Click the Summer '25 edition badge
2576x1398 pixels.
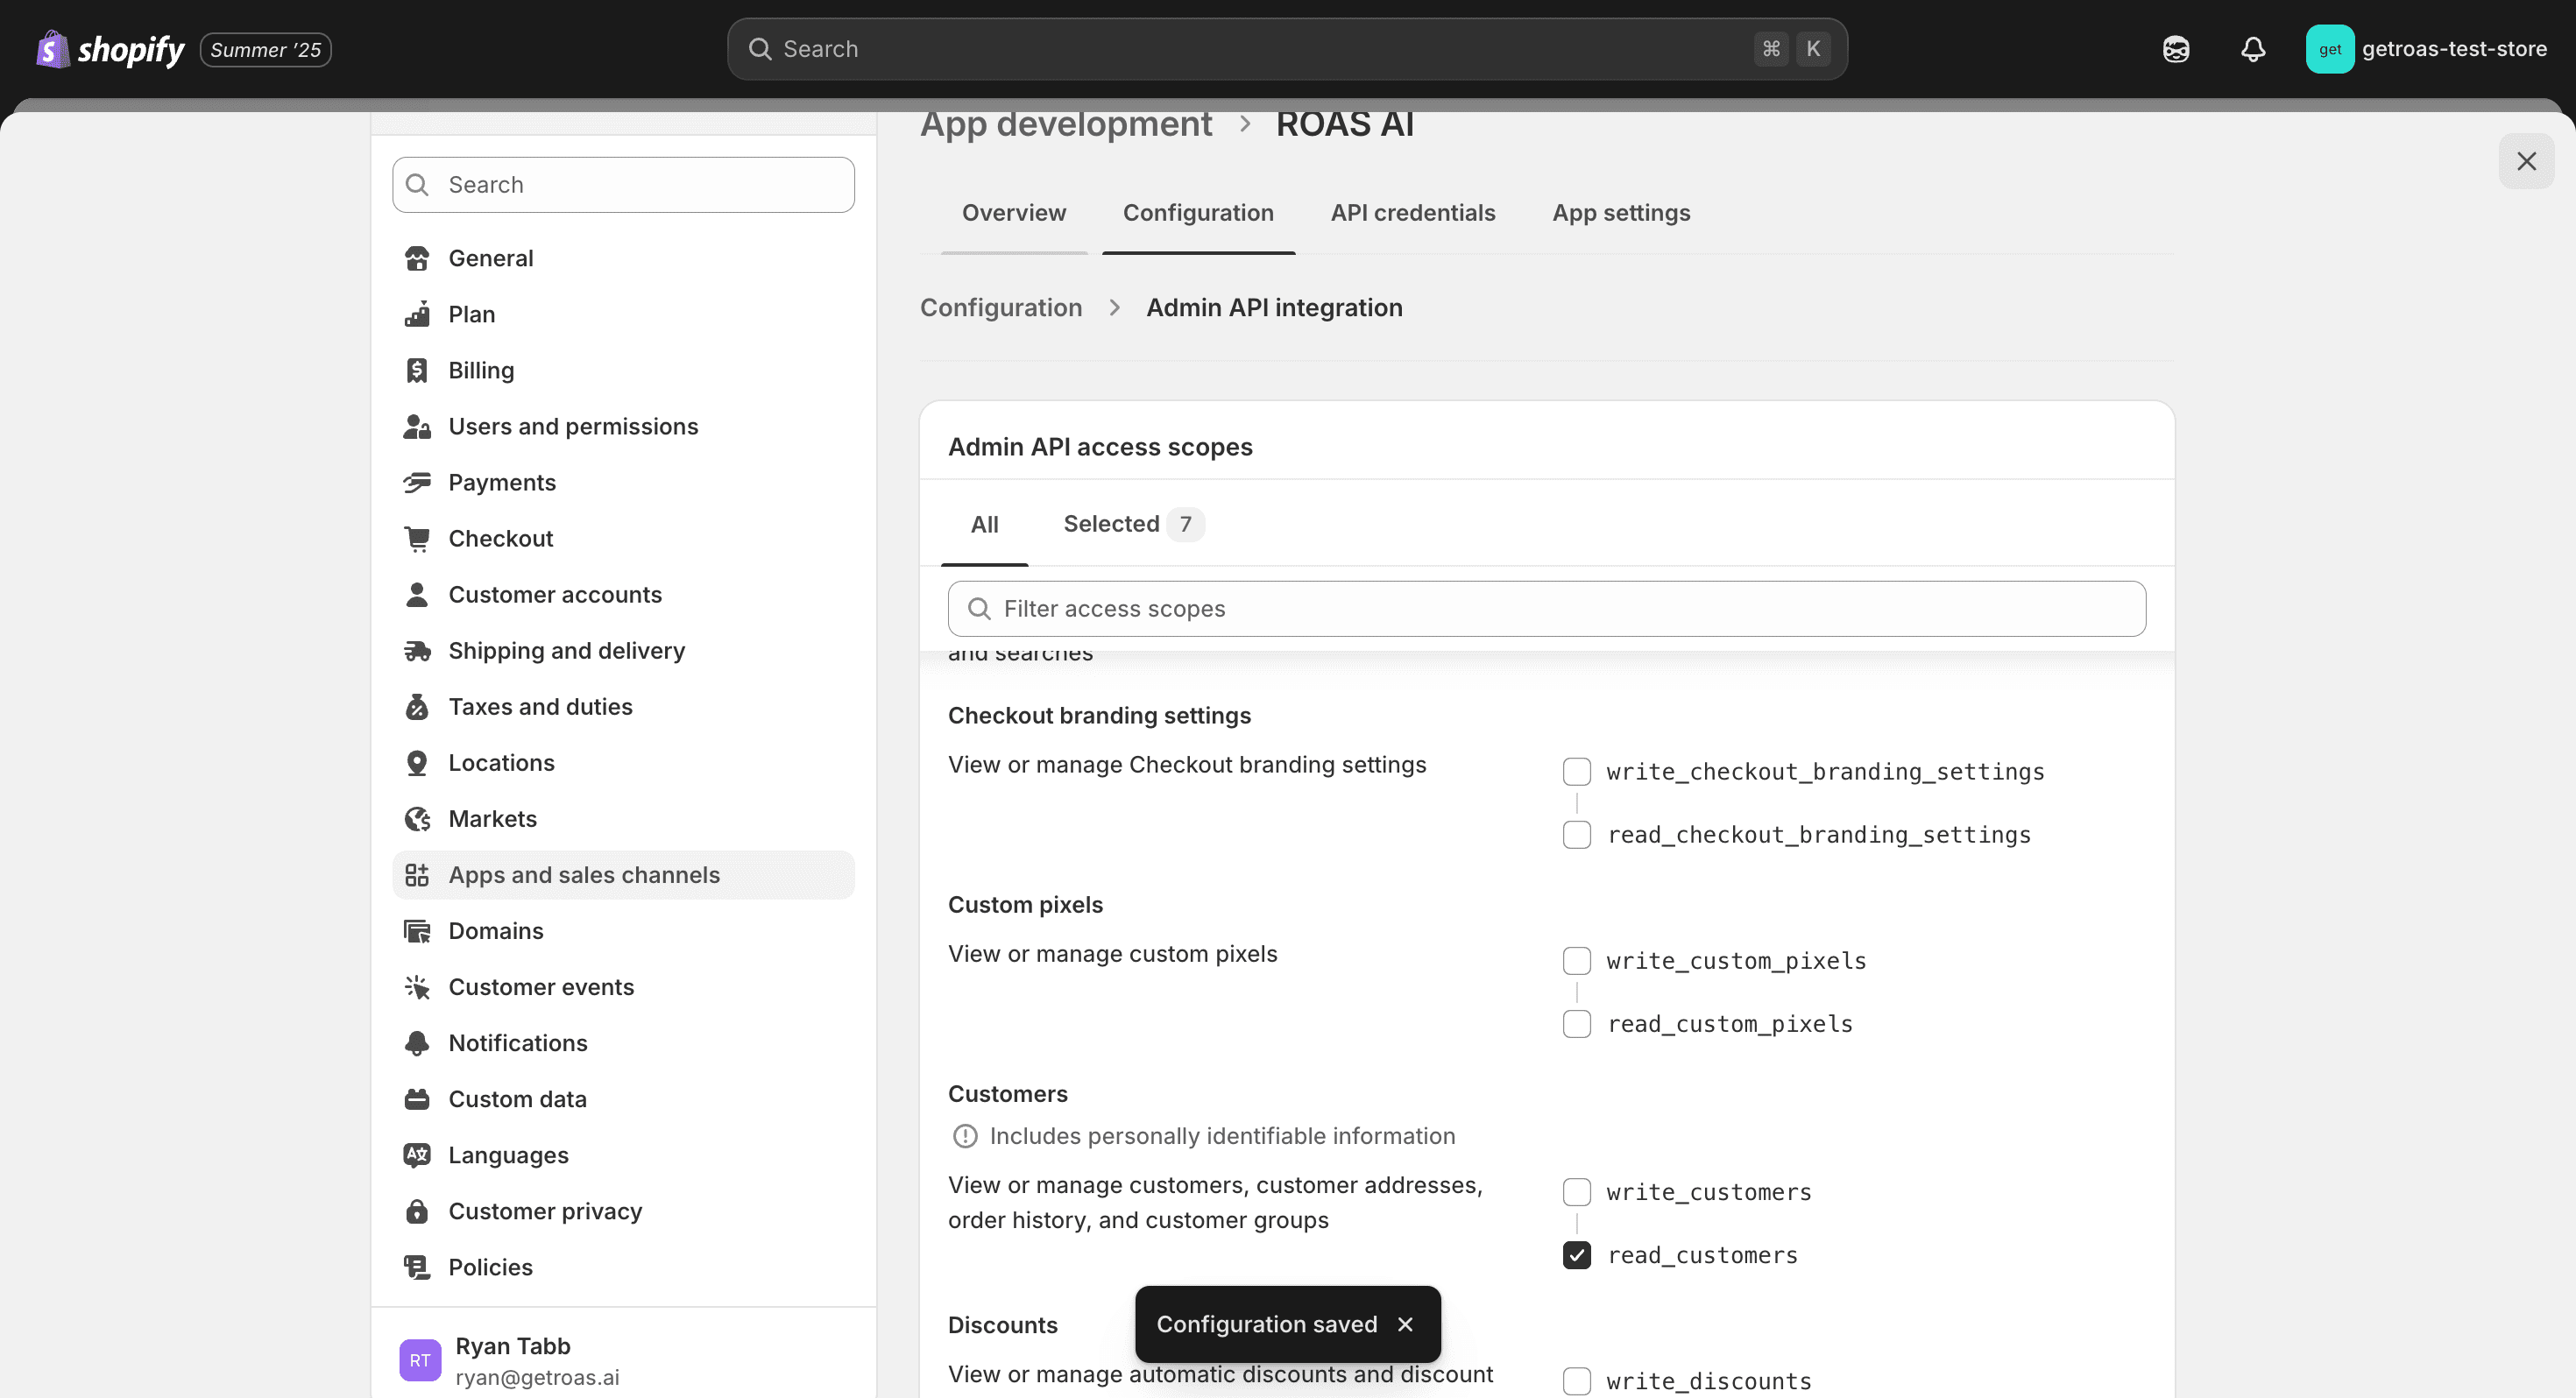pyautogui.click(x=265, y=49)
